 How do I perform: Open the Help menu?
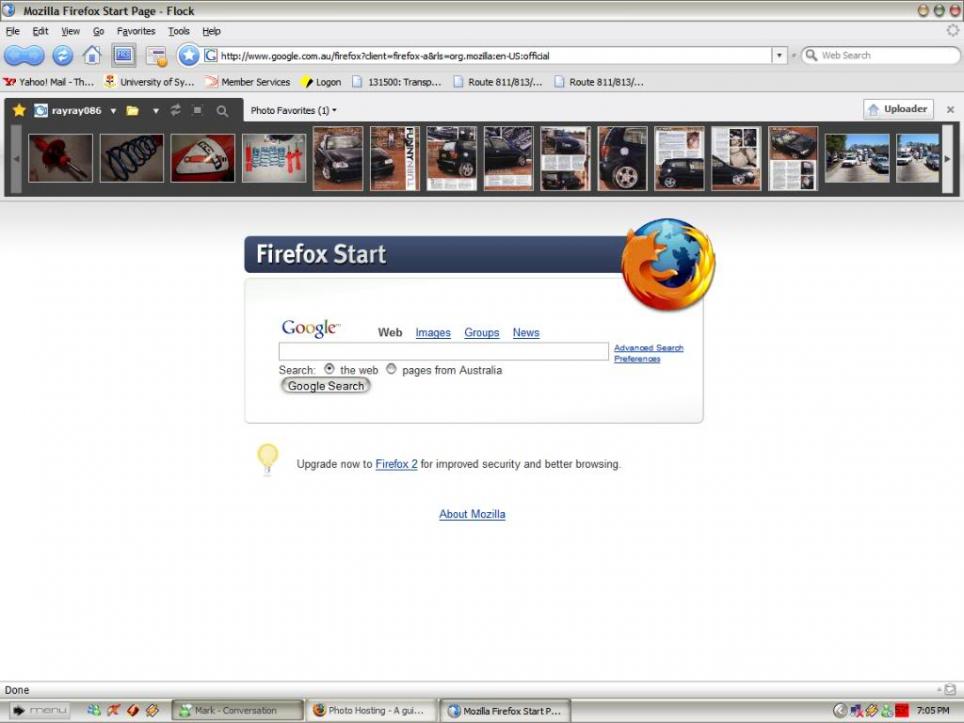coord(211,31)
